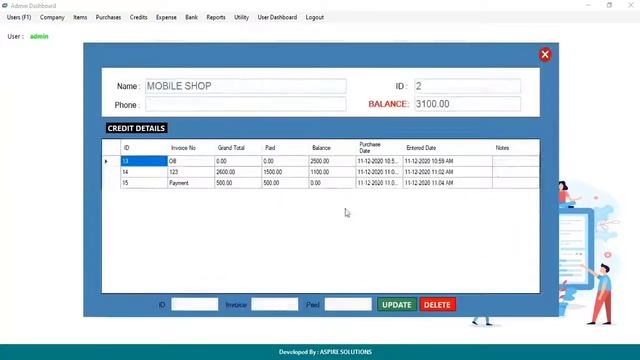This screenshot has width=640, height=360.
Task: Click Entered Date cell 11-12-2020 11:02 AM
Action: click(x=448, y=172)
